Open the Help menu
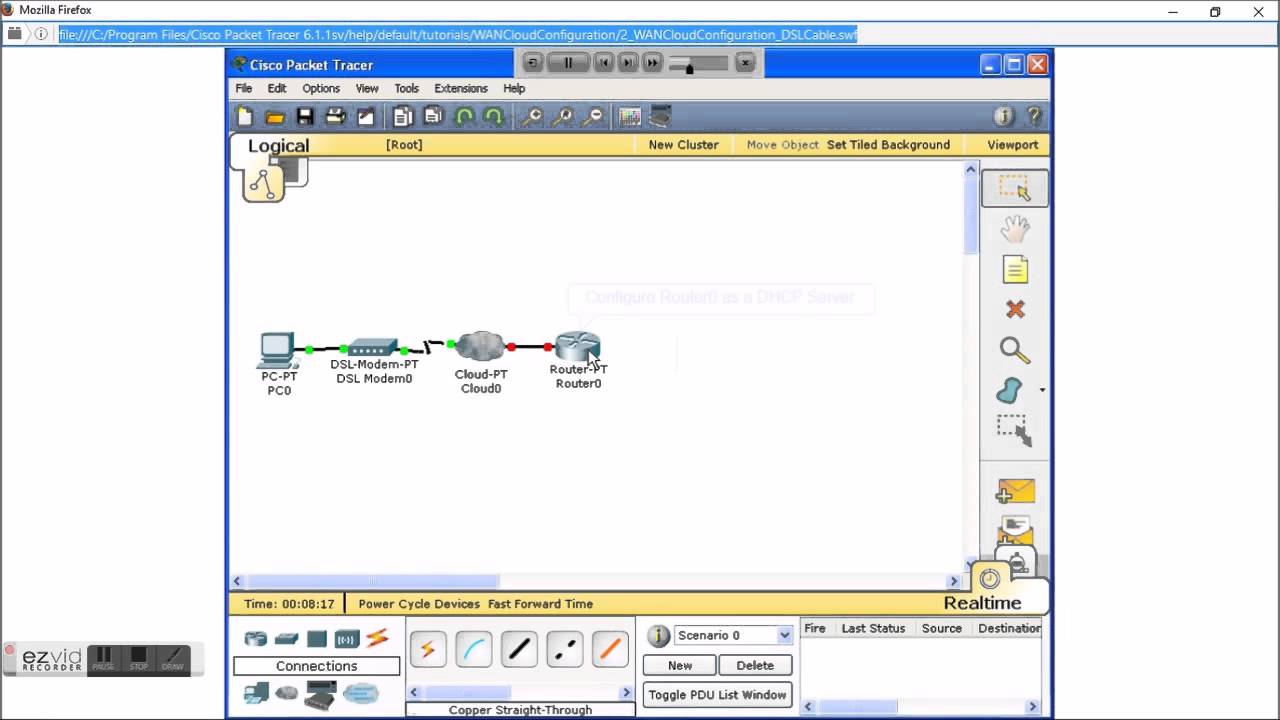This screenshot has width=1280, height=720. (x=514, y=88)
